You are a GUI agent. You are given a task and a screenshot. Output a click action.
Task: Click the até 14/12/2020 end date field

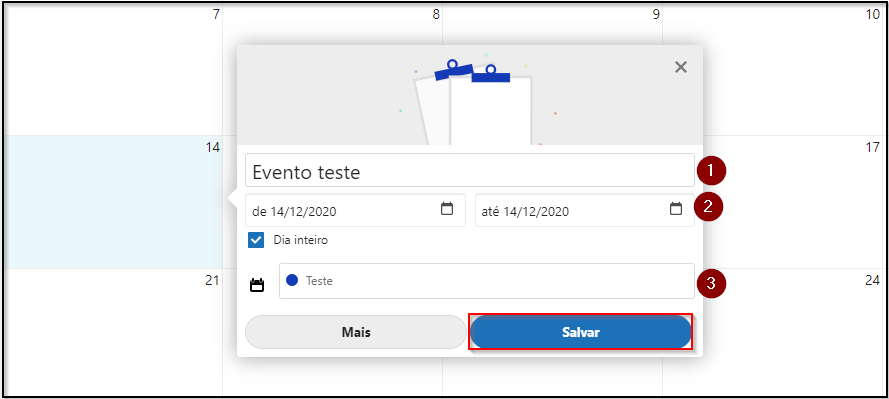click(585, 210)
